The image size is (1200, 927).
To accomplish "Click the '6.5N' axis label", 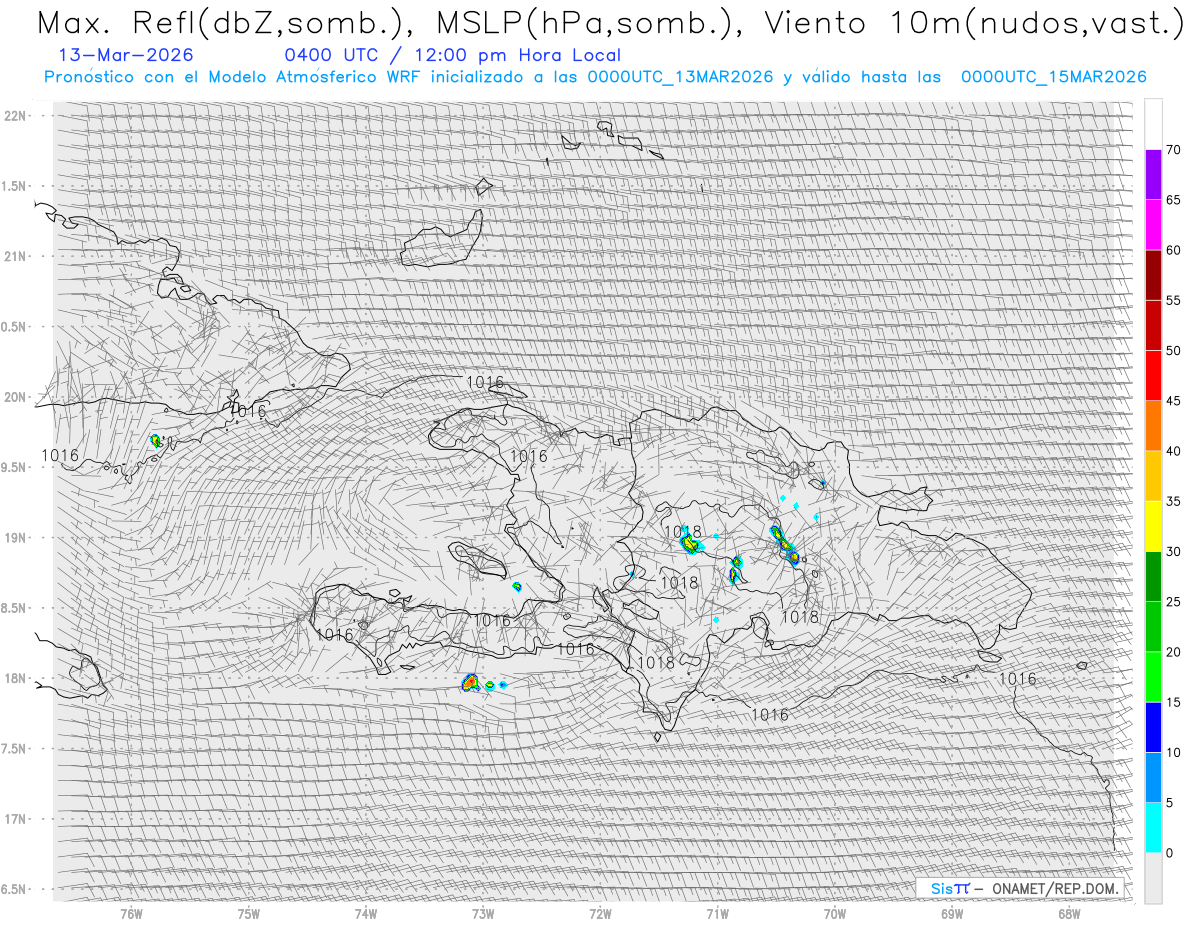I will coord(15,889).
